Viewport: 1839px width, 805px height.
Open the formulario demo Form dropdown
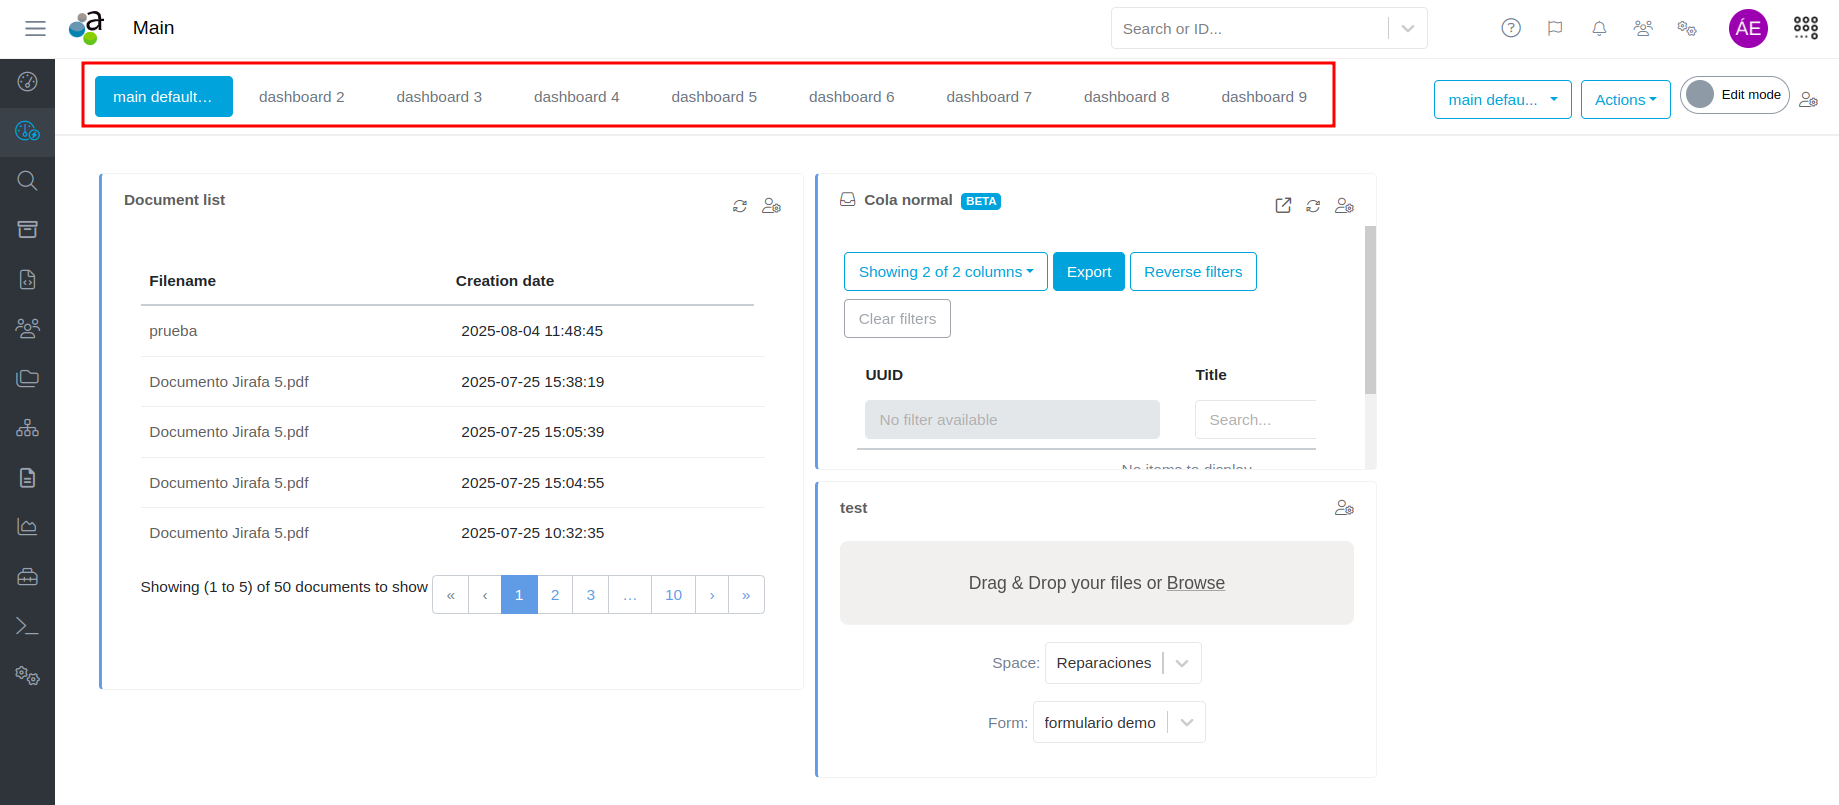click(x=1186, y=723)
